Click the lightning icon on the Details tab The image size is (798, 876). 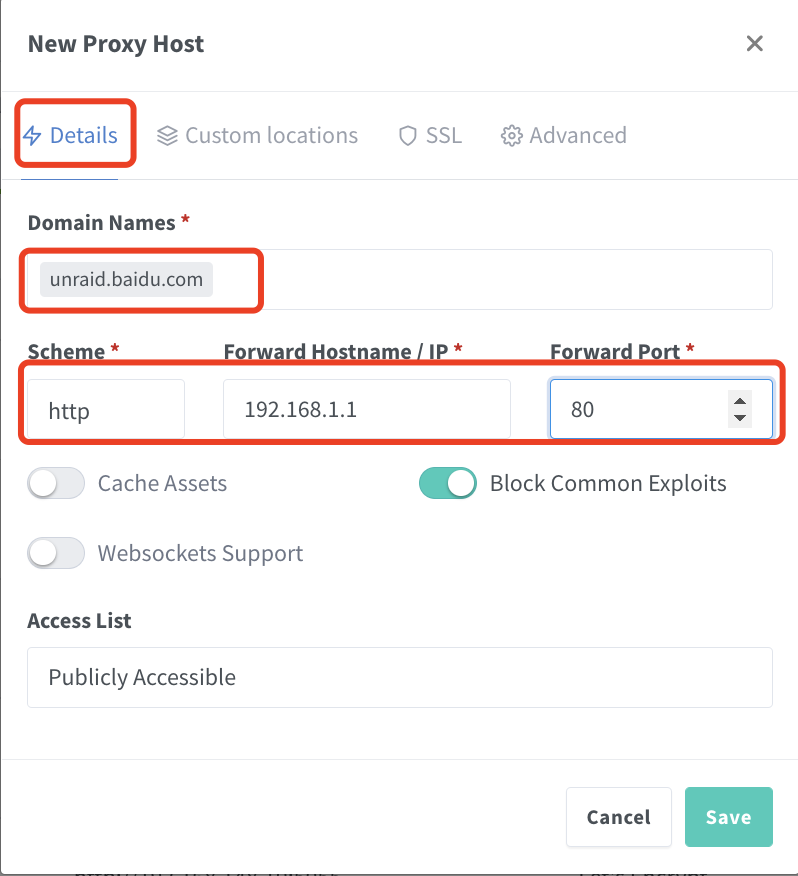pyautogui.click(x=34, y=135)
